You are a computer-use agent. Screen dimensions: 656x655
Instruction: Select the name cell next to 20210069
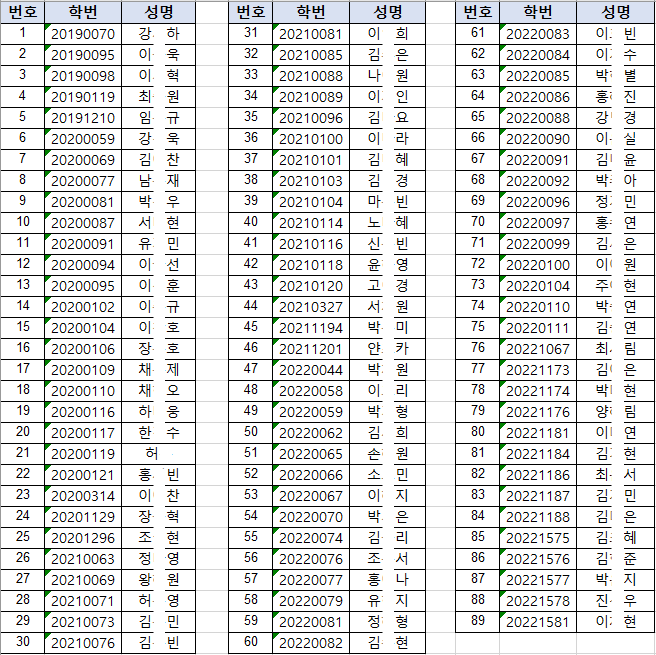[158, 580]
